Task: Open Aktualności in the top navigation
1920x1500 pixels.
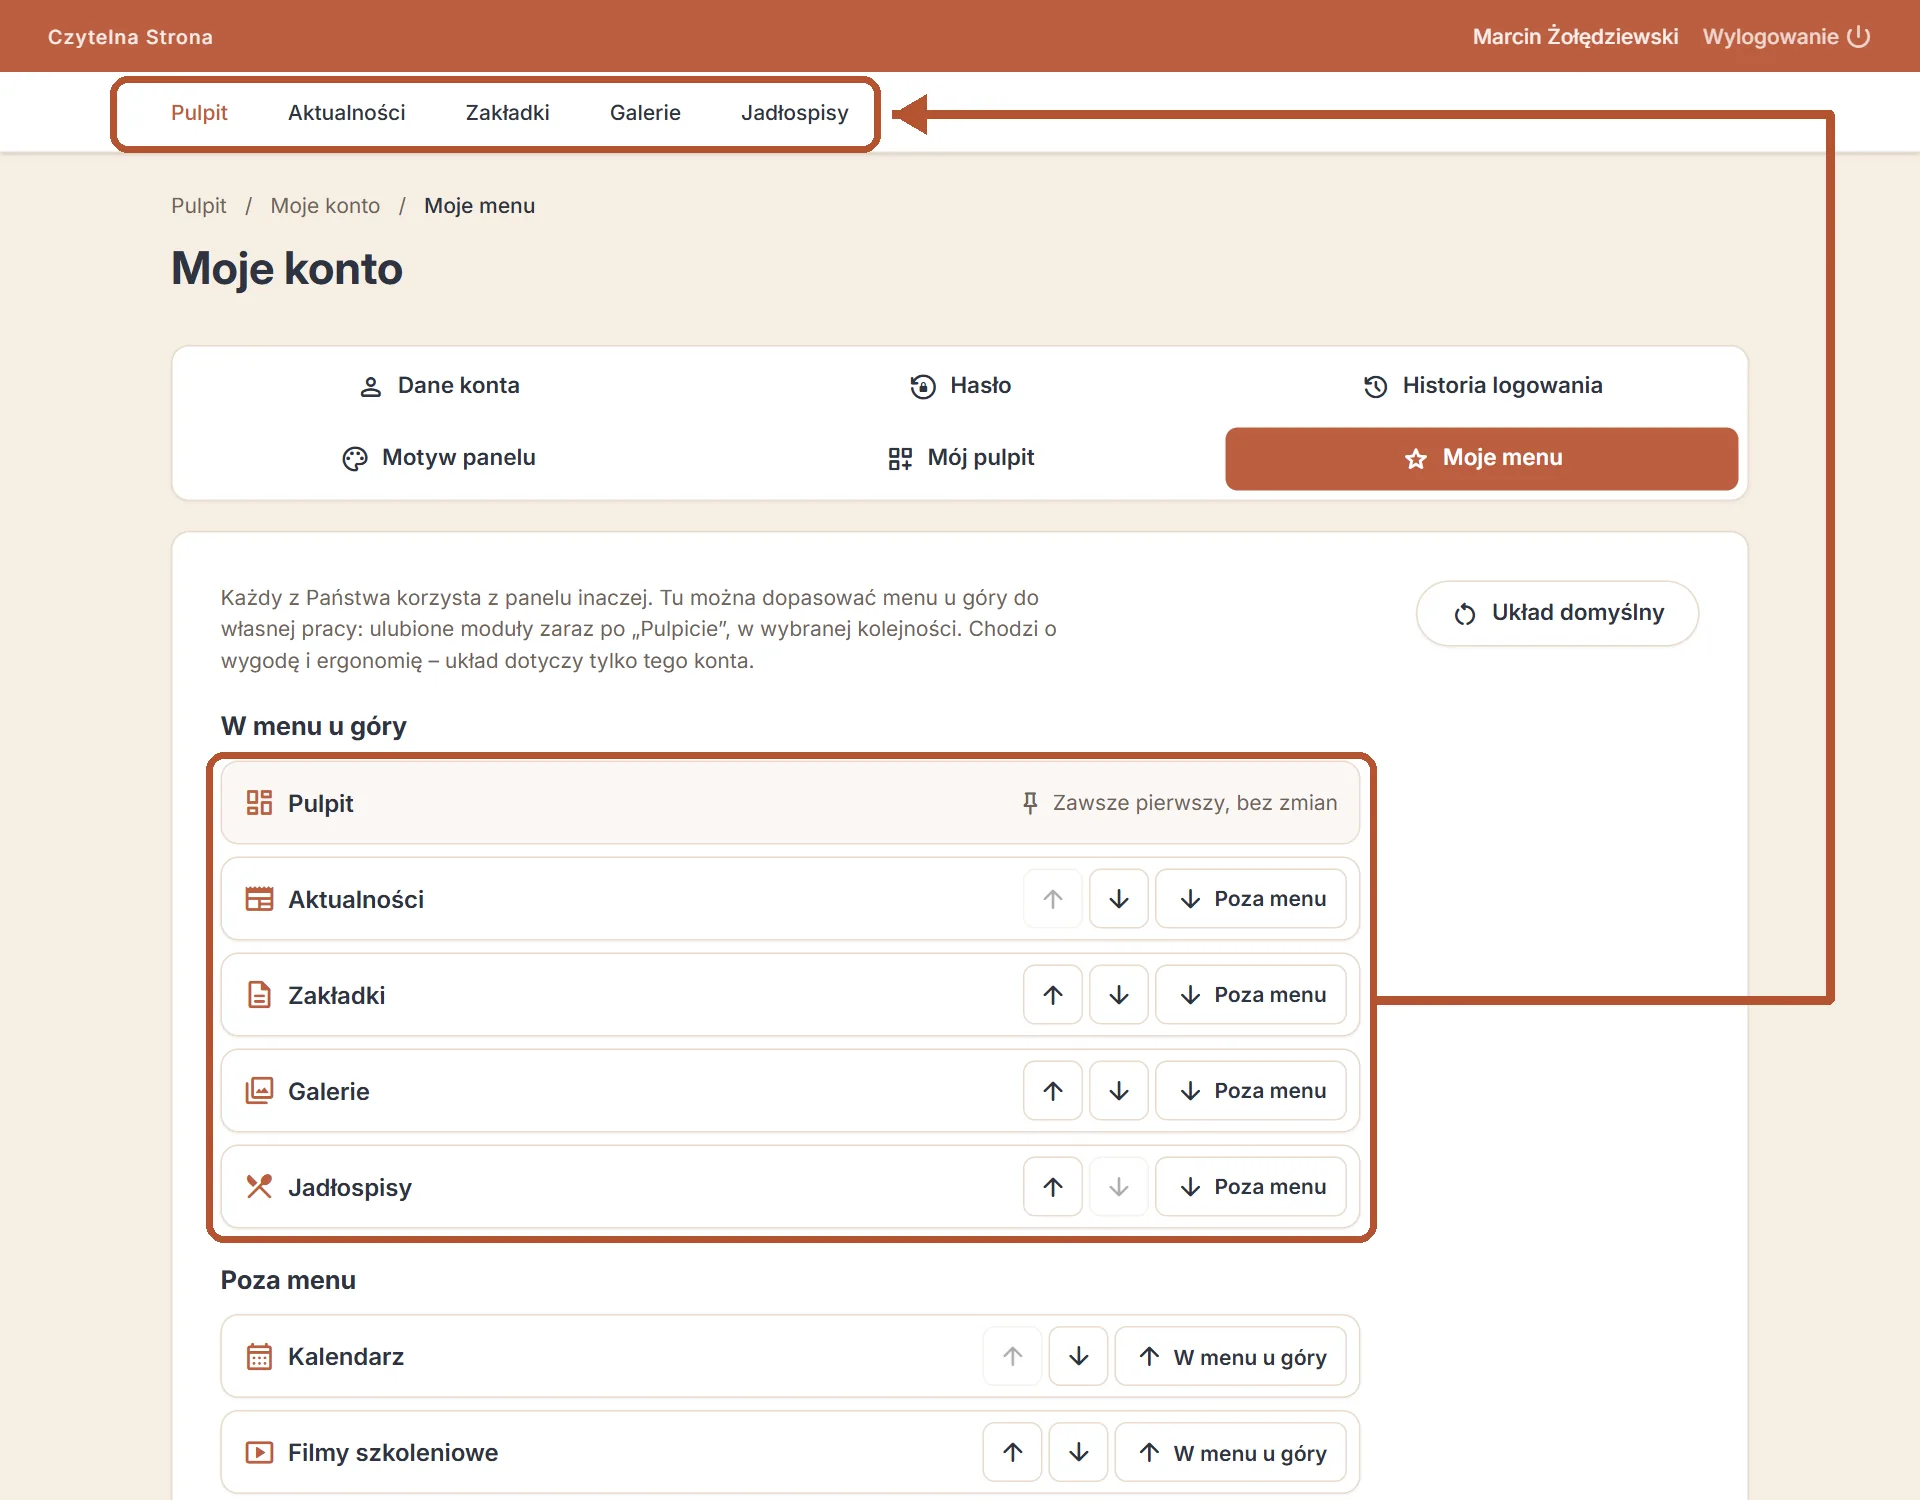Action: click(347, 113)
